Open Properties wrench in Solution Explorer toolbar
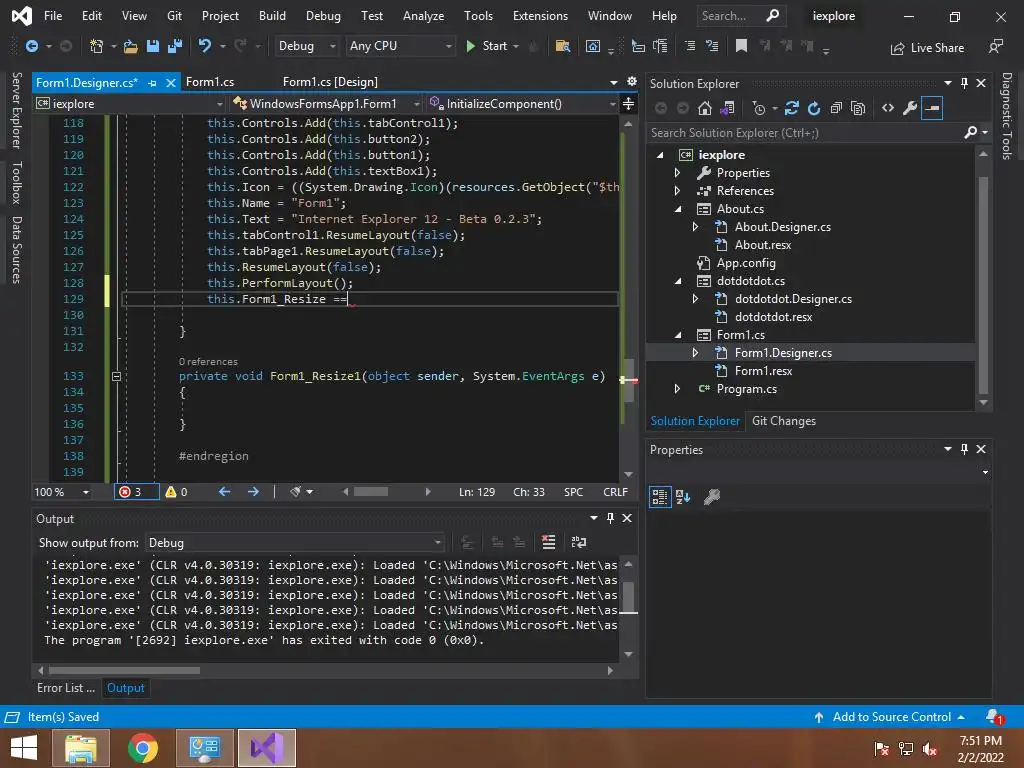 [x=909, y=108]
